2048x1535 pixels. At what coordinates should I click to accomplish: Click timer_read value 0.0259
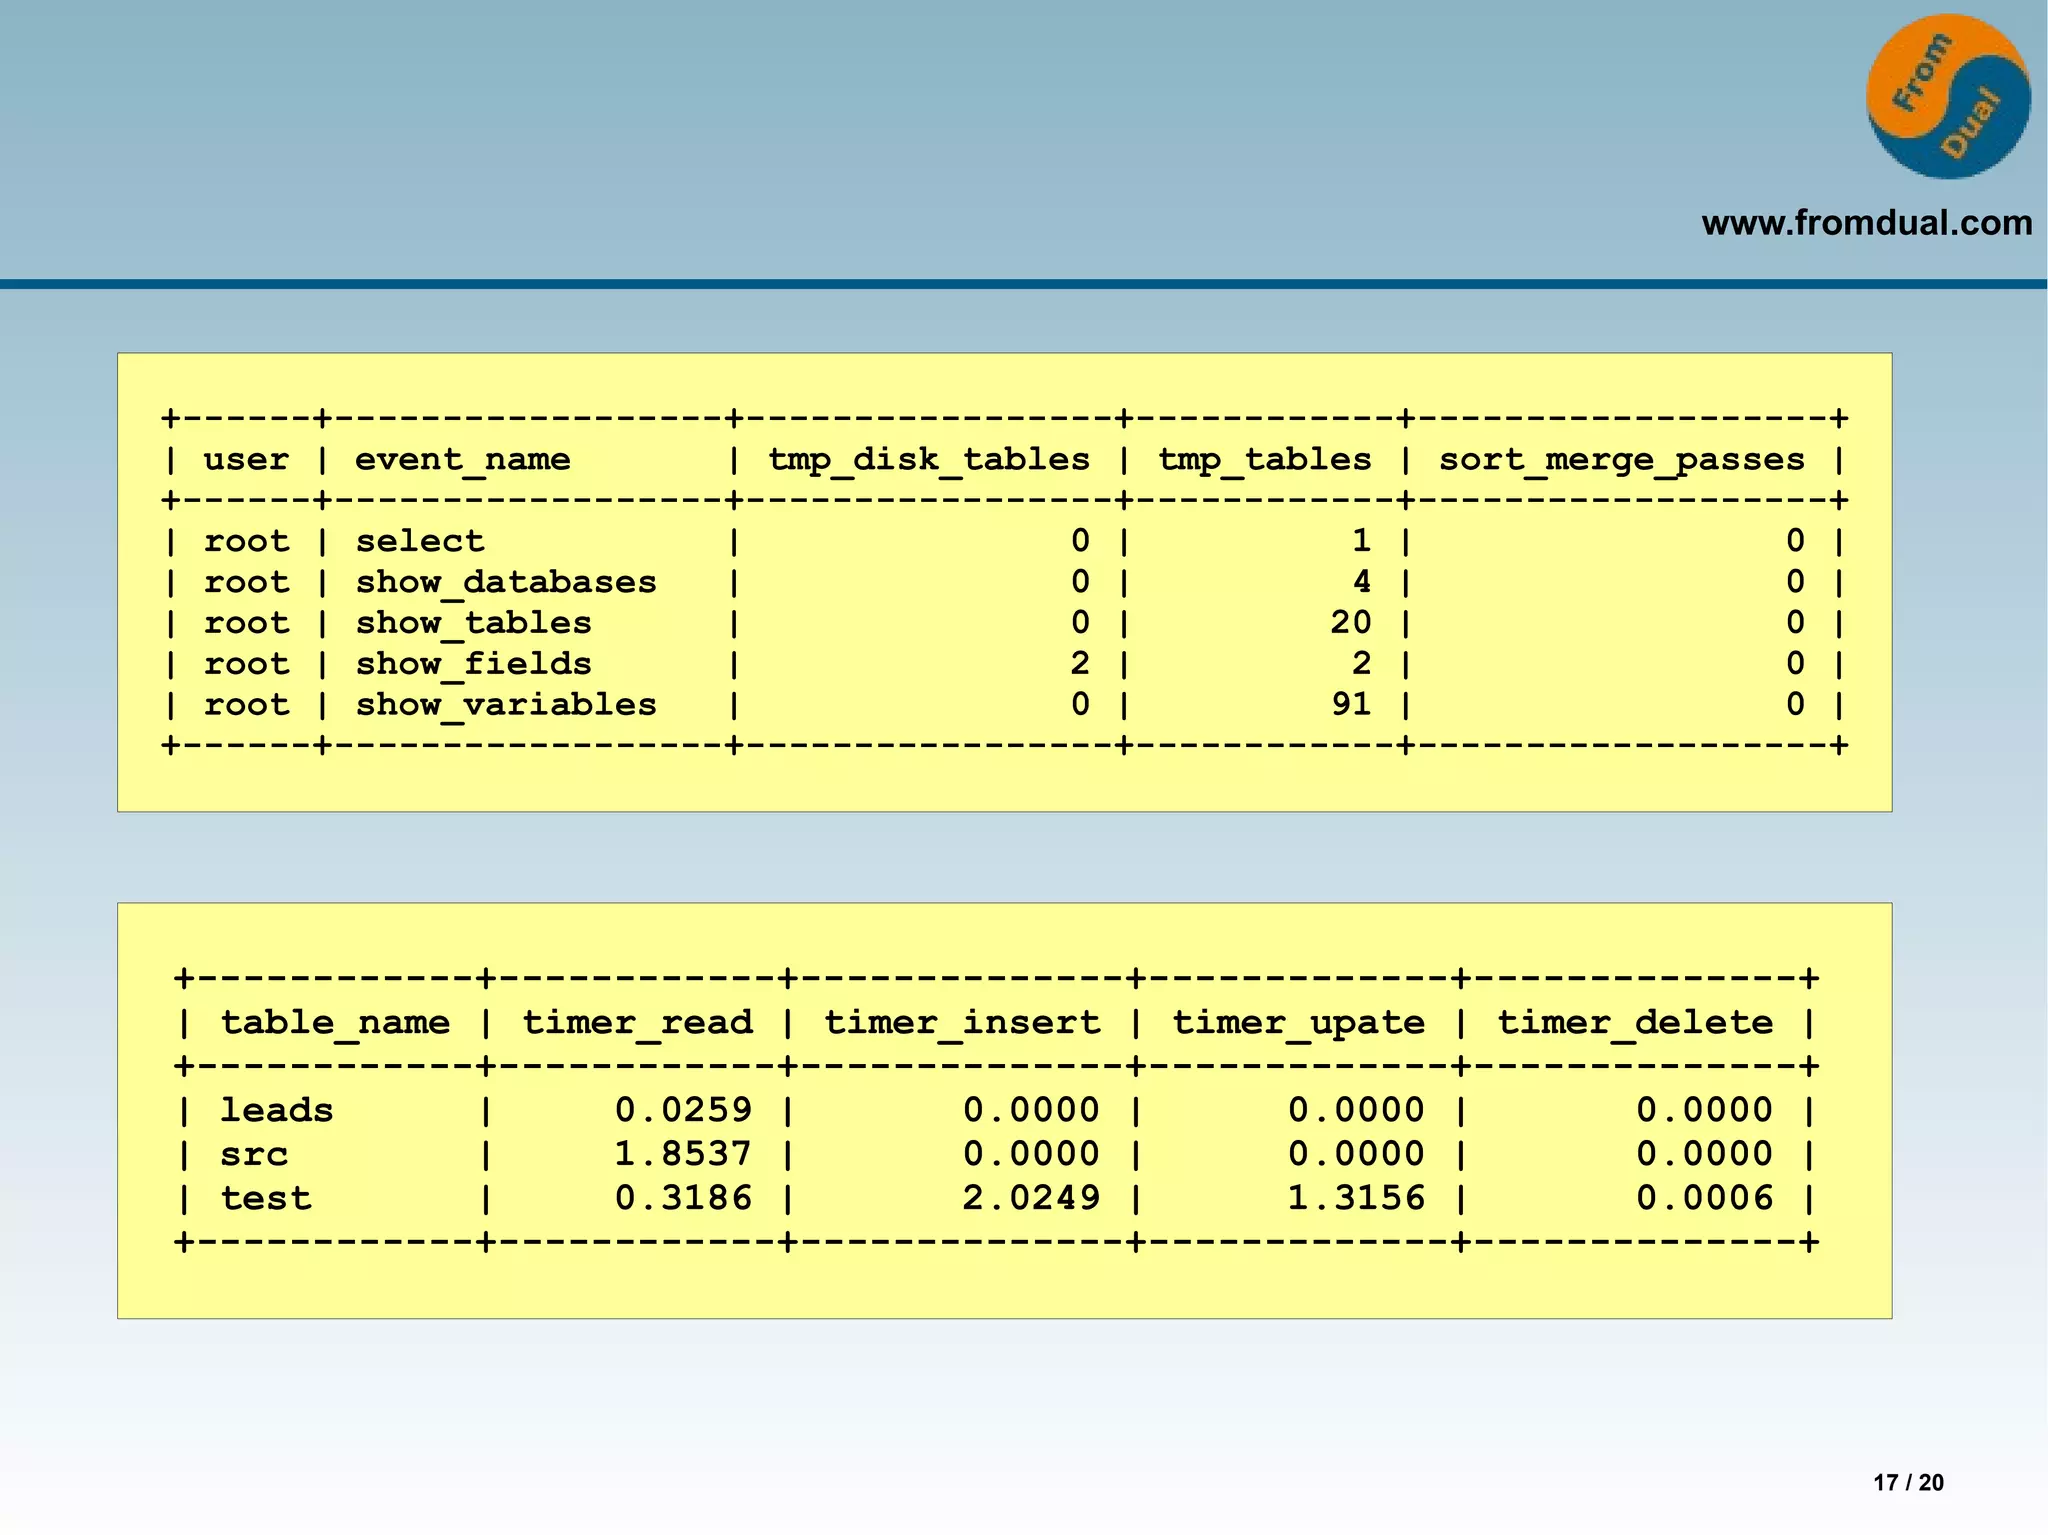683,1109
